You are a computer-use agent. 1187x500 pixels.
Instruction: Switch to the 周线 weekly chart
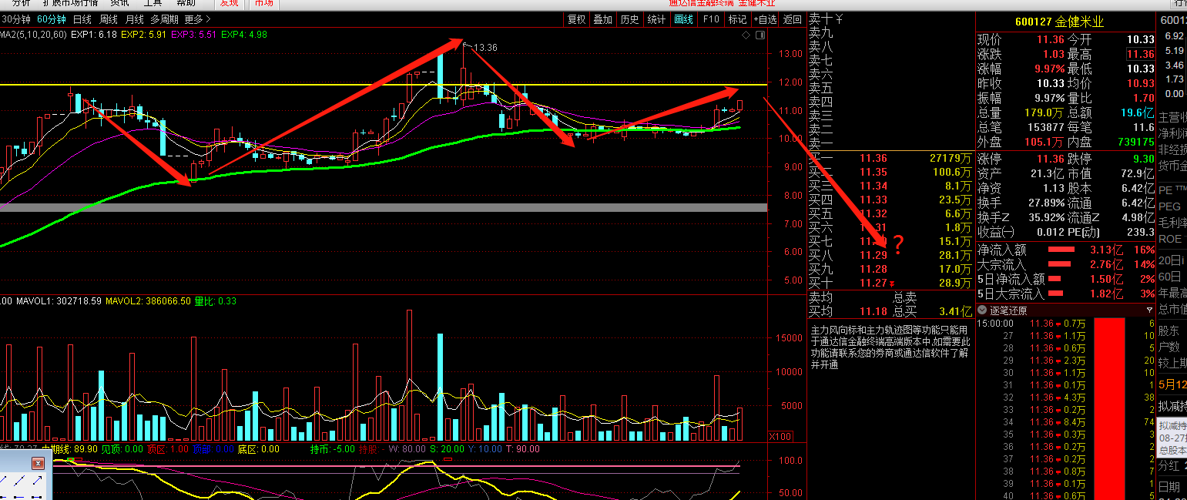click(109, 20)
